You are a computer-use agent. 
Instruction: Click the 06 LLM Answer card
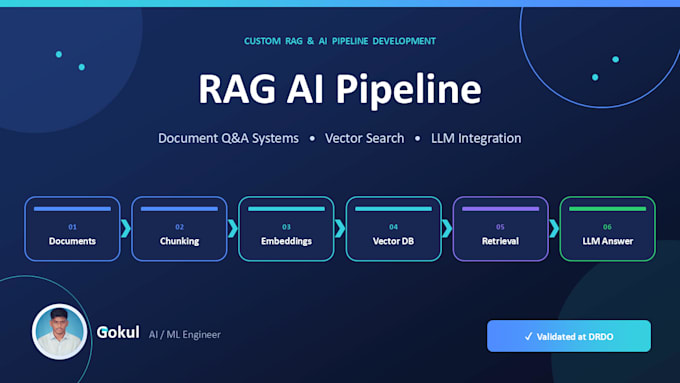point(608,229)
